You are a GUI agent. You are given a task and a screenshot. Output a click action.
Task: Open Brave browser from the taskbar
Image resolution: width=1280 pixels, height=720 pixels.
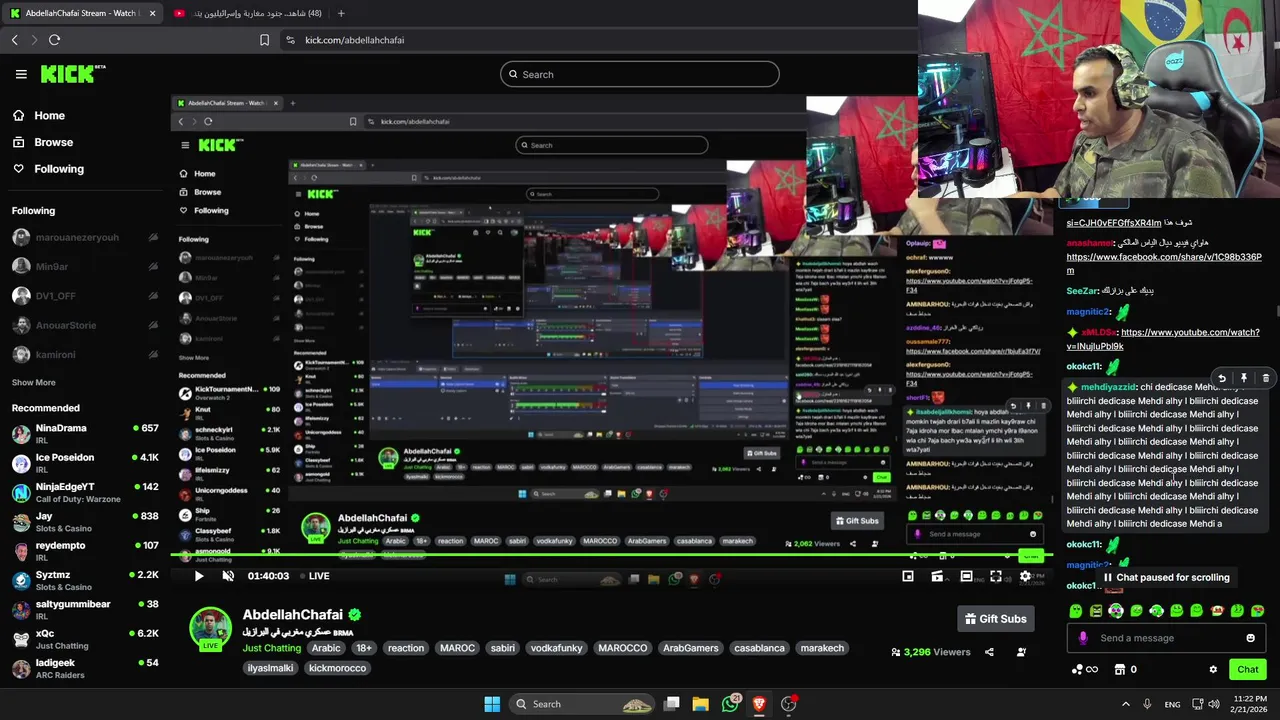(758, 704)
